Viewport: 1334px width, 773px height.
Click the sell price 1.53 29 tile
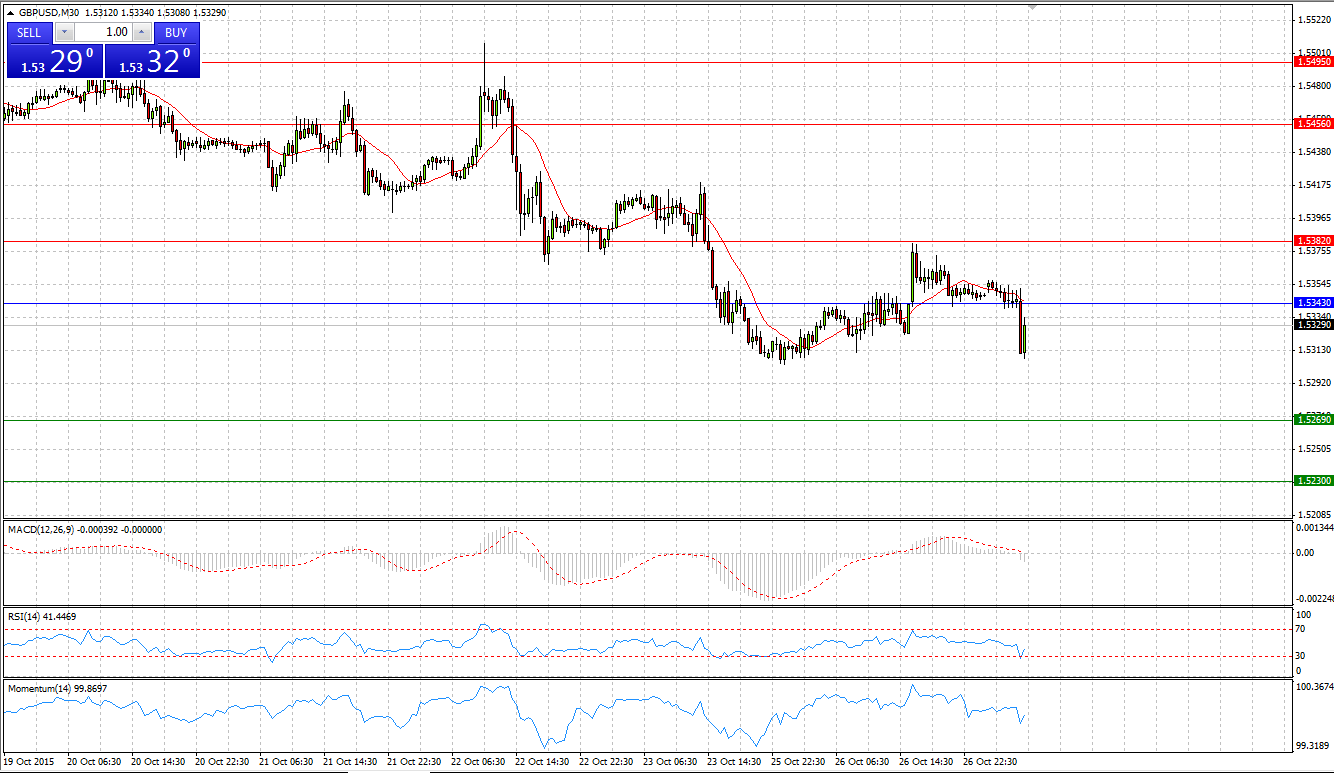point(56,61)
